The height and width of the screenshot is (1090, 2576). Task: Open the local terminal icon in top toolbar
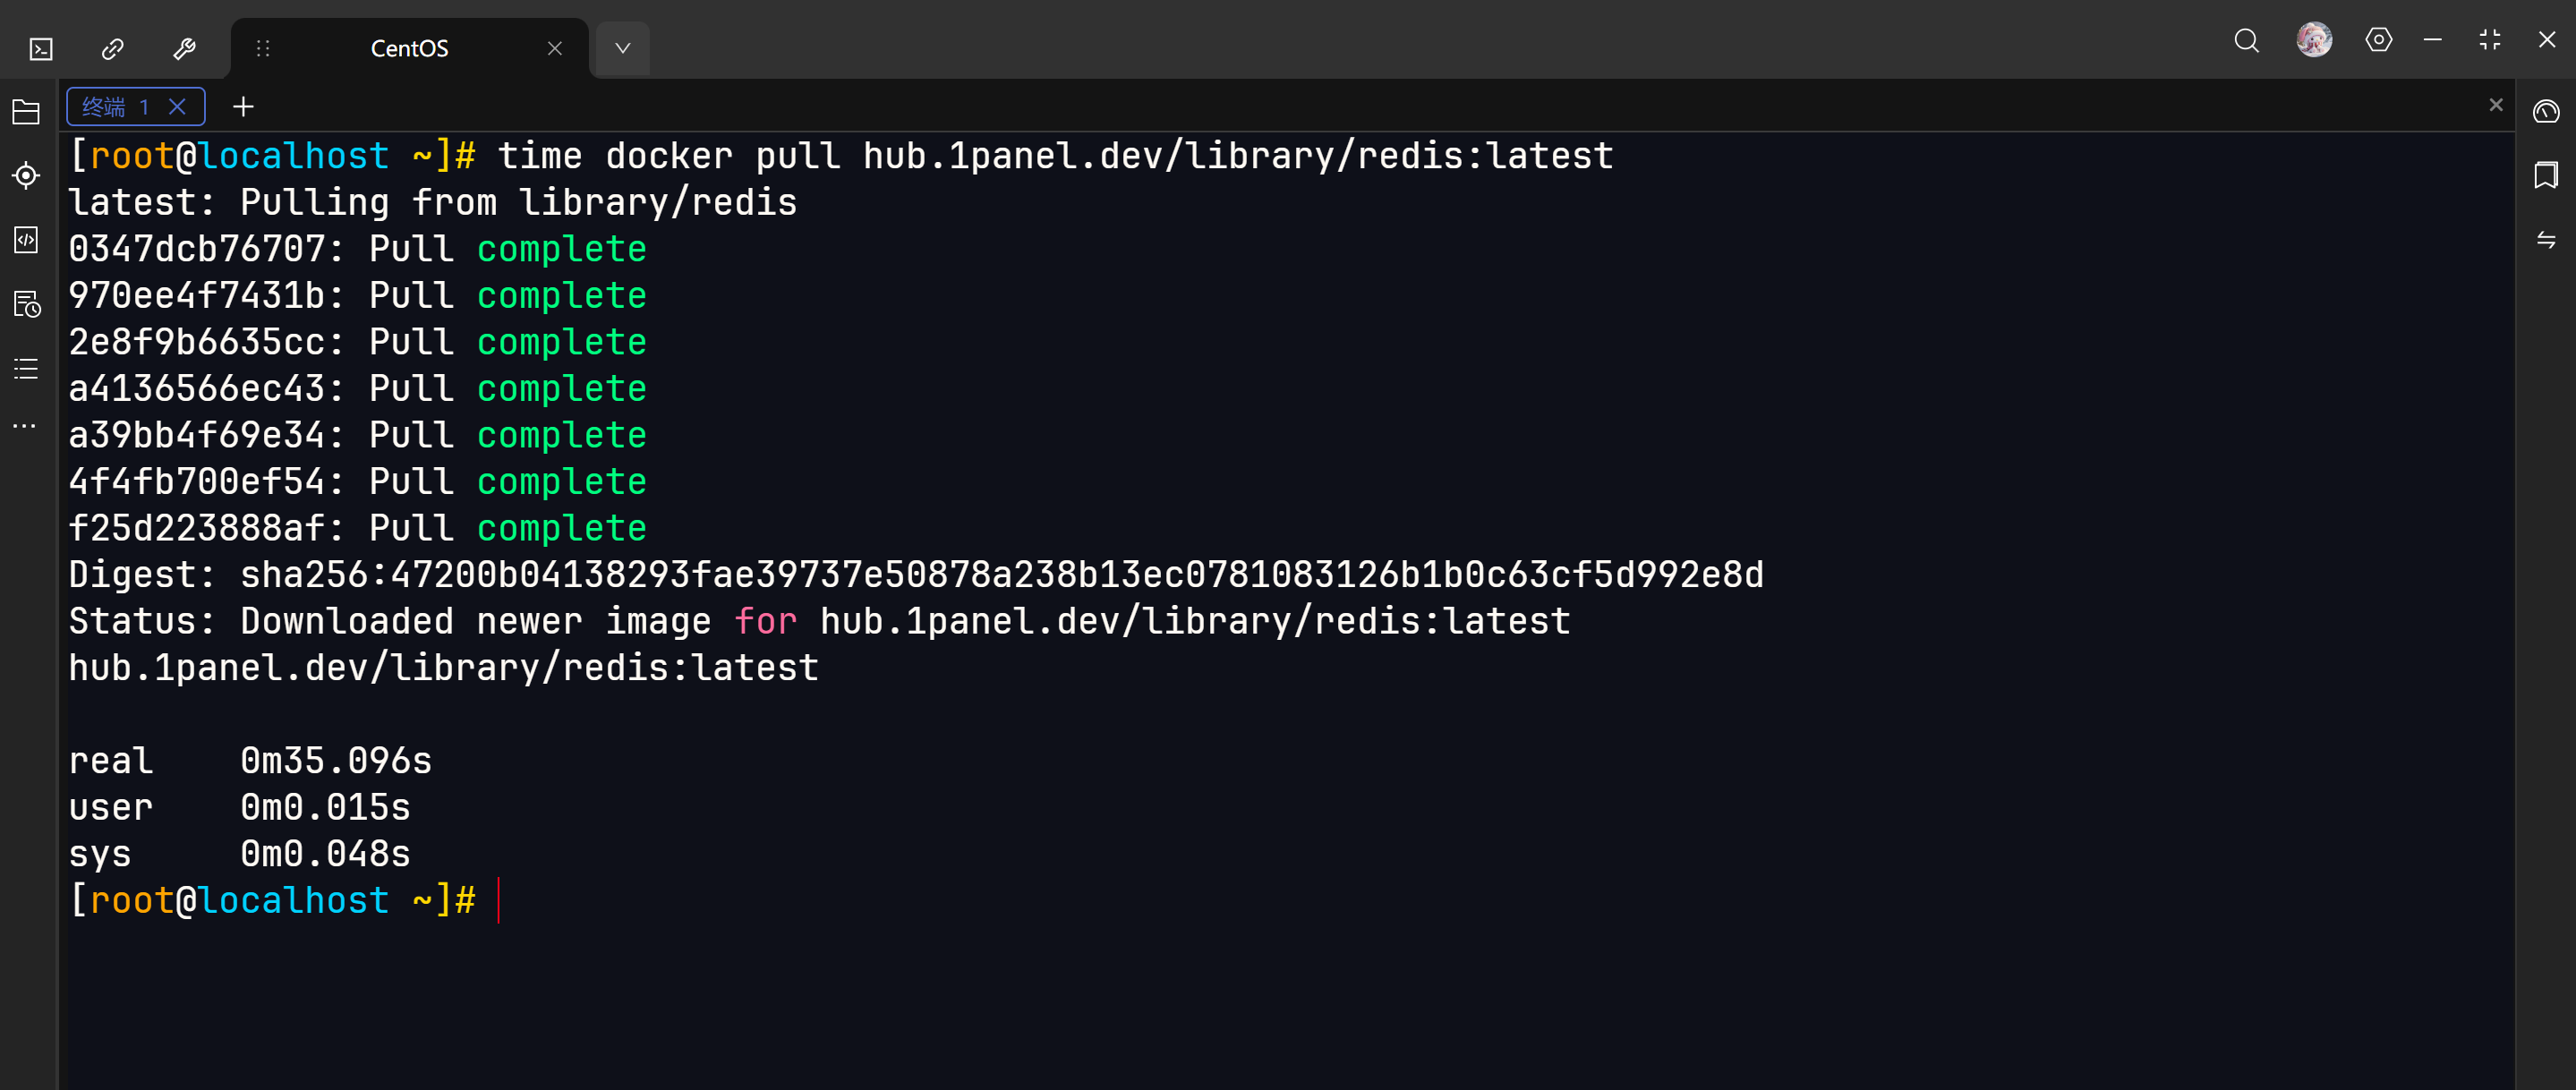pos(40,47)
